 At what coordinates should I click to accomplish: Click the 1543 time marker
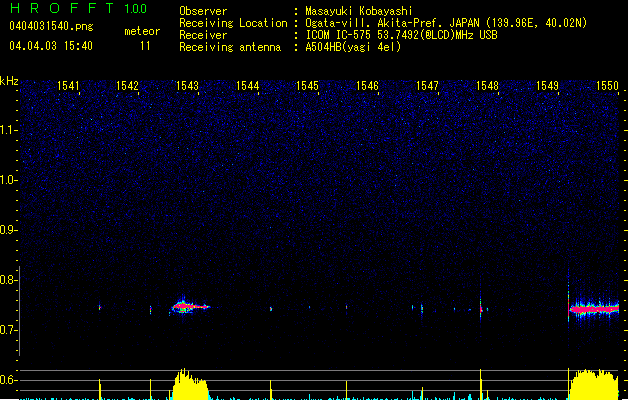click(x=187, y=86)
